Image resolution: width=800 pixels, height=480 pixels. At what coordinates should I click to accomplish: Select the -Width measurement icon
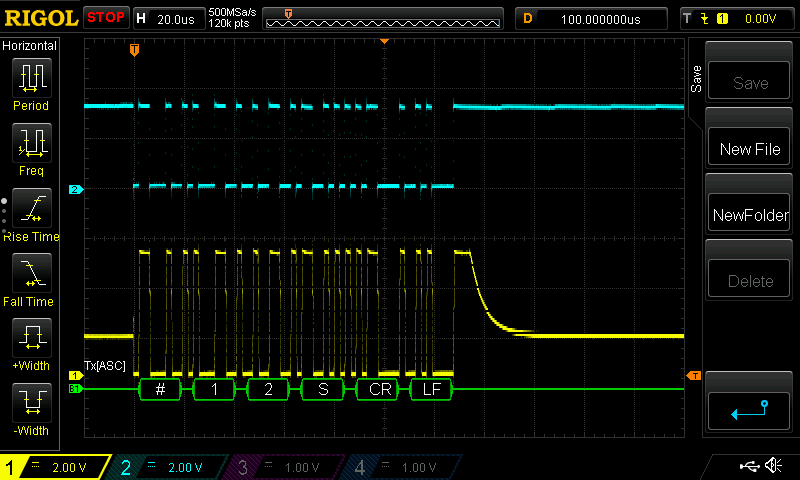(31, 404)
